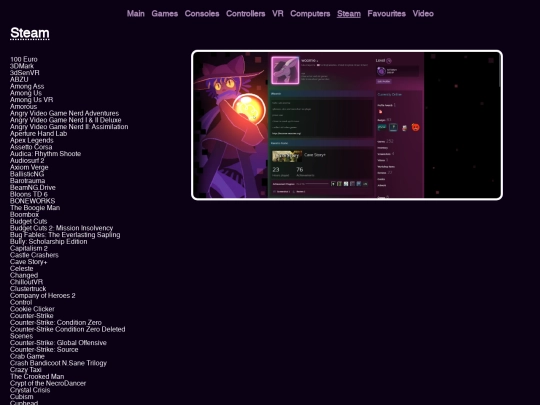Click the Changed entry

24,275
